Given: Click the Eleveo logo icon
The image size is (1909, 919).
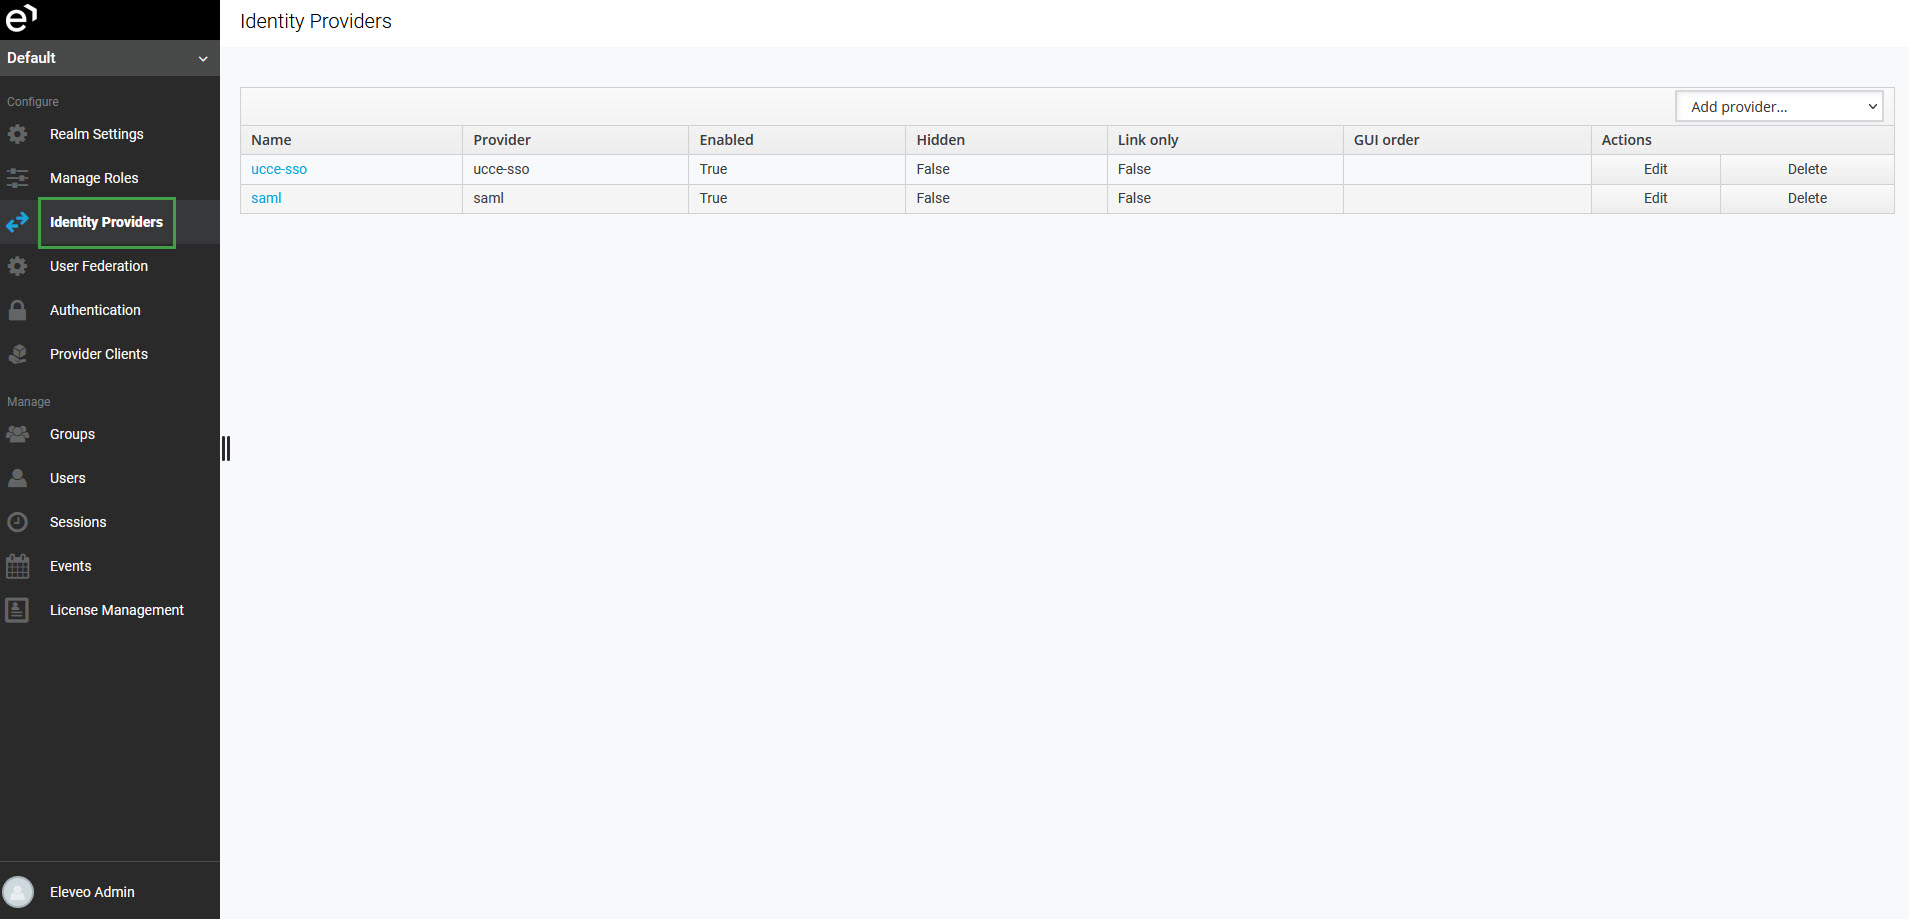Looking at the screenshot, I should click(21, 17).
